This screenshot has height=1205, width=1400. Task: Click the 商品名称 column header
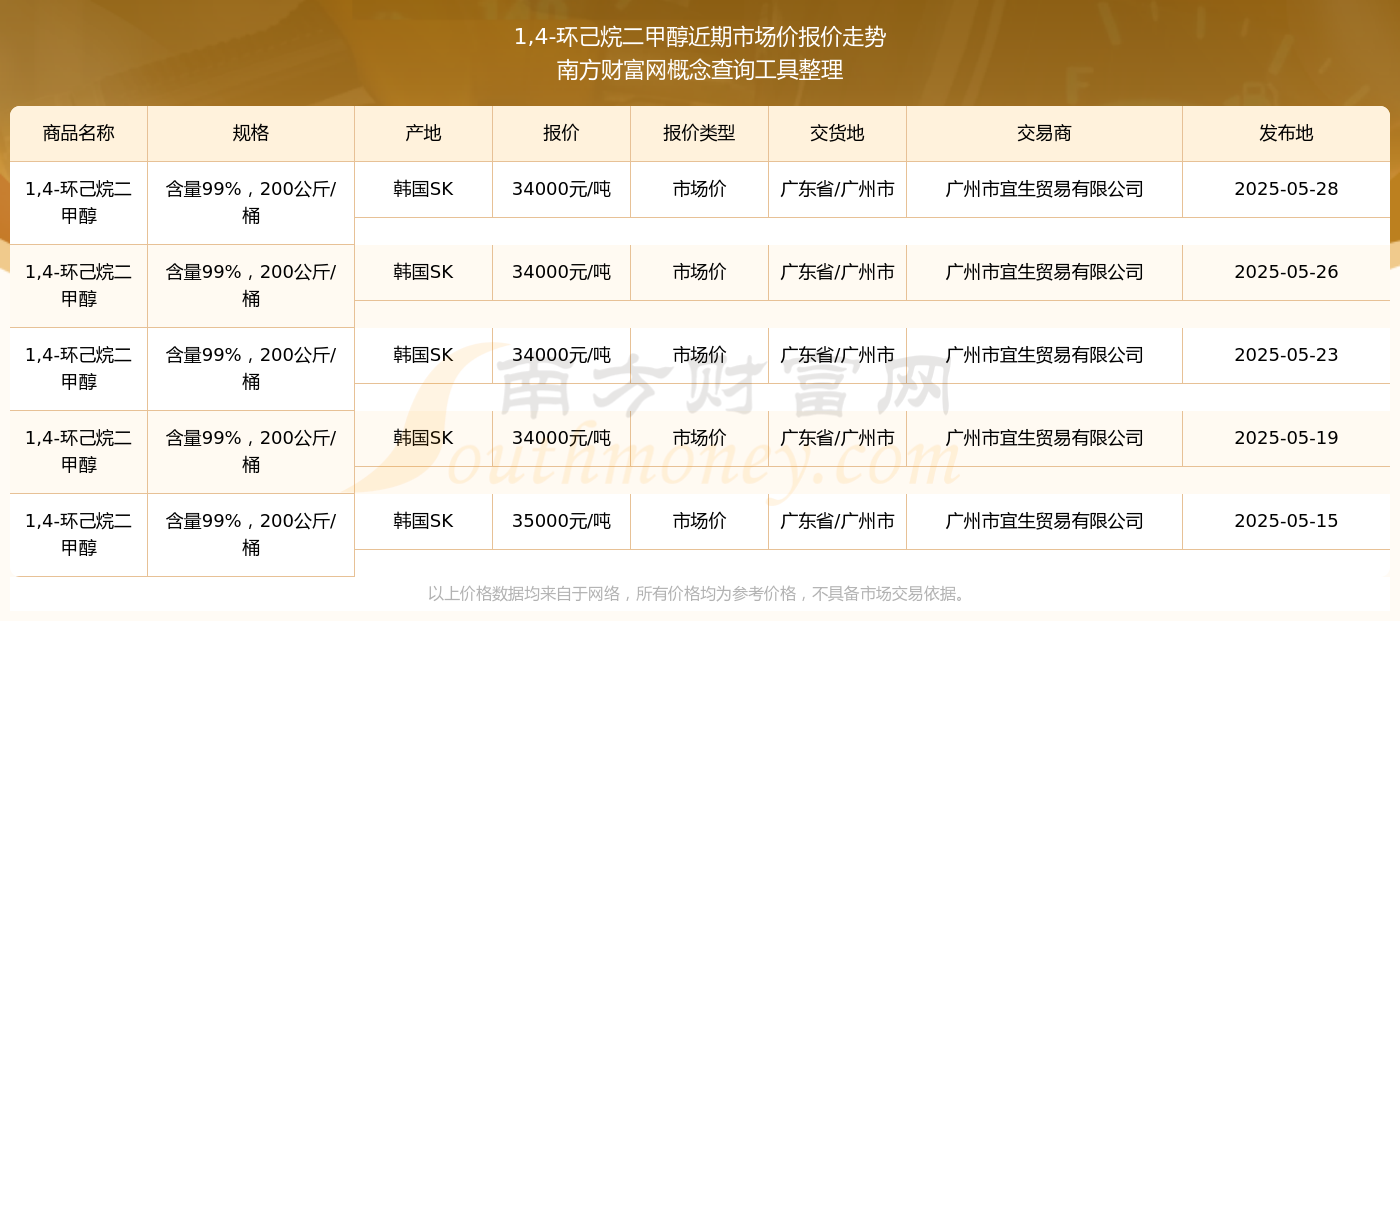79,133
